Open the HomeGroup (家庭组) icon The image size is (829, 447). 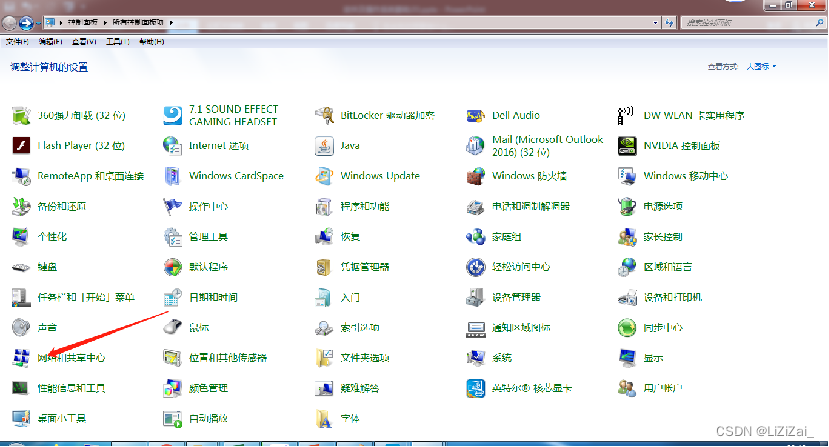click(475, 236)
